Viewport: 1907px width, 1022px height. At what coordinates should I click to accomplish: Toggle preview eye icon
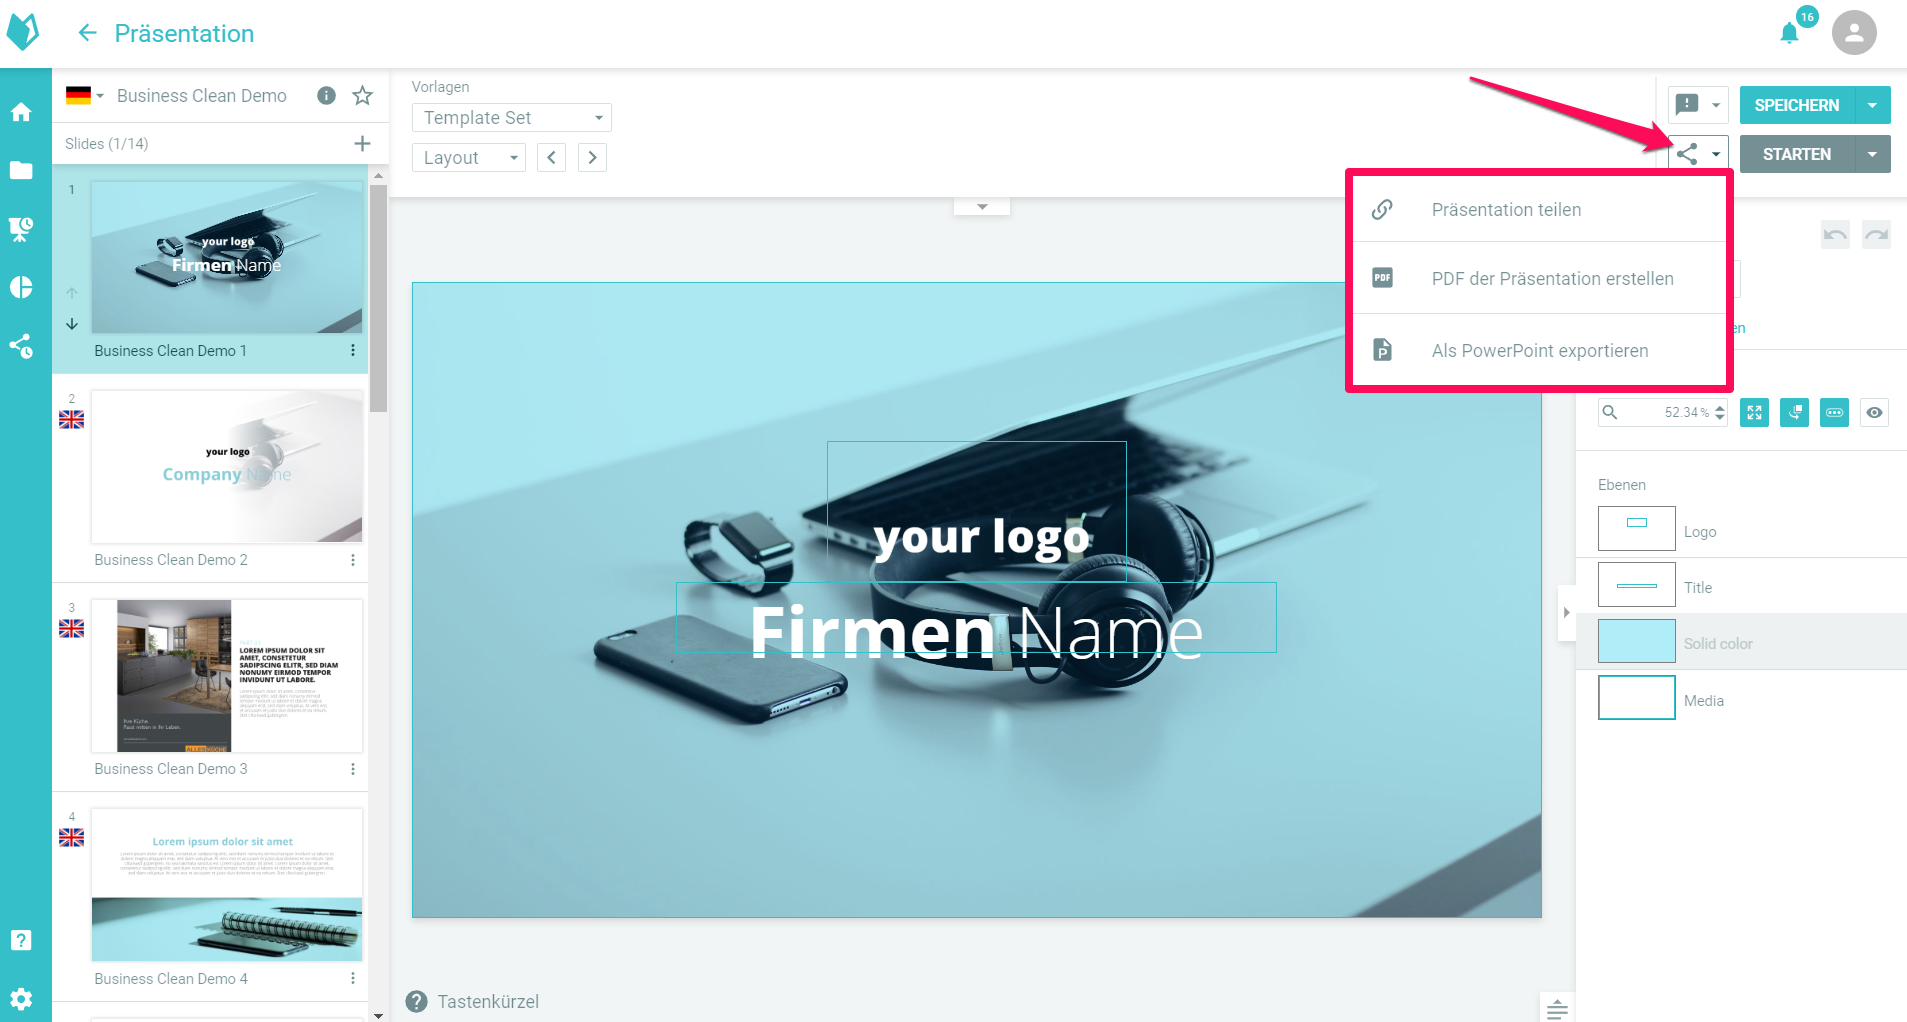(1874, 413)
